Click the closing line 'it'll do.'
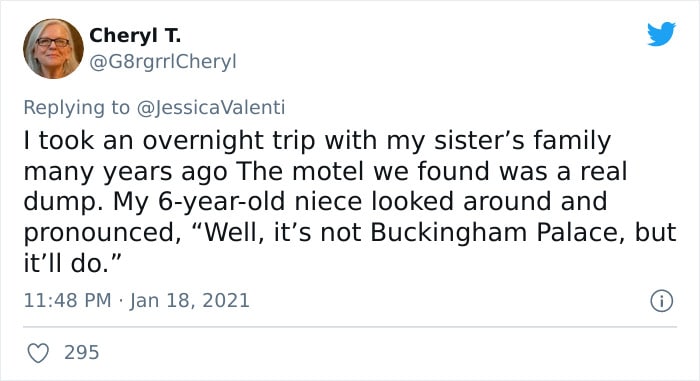The height and width of the screenshot is (381, 700). tap(73, 263)
